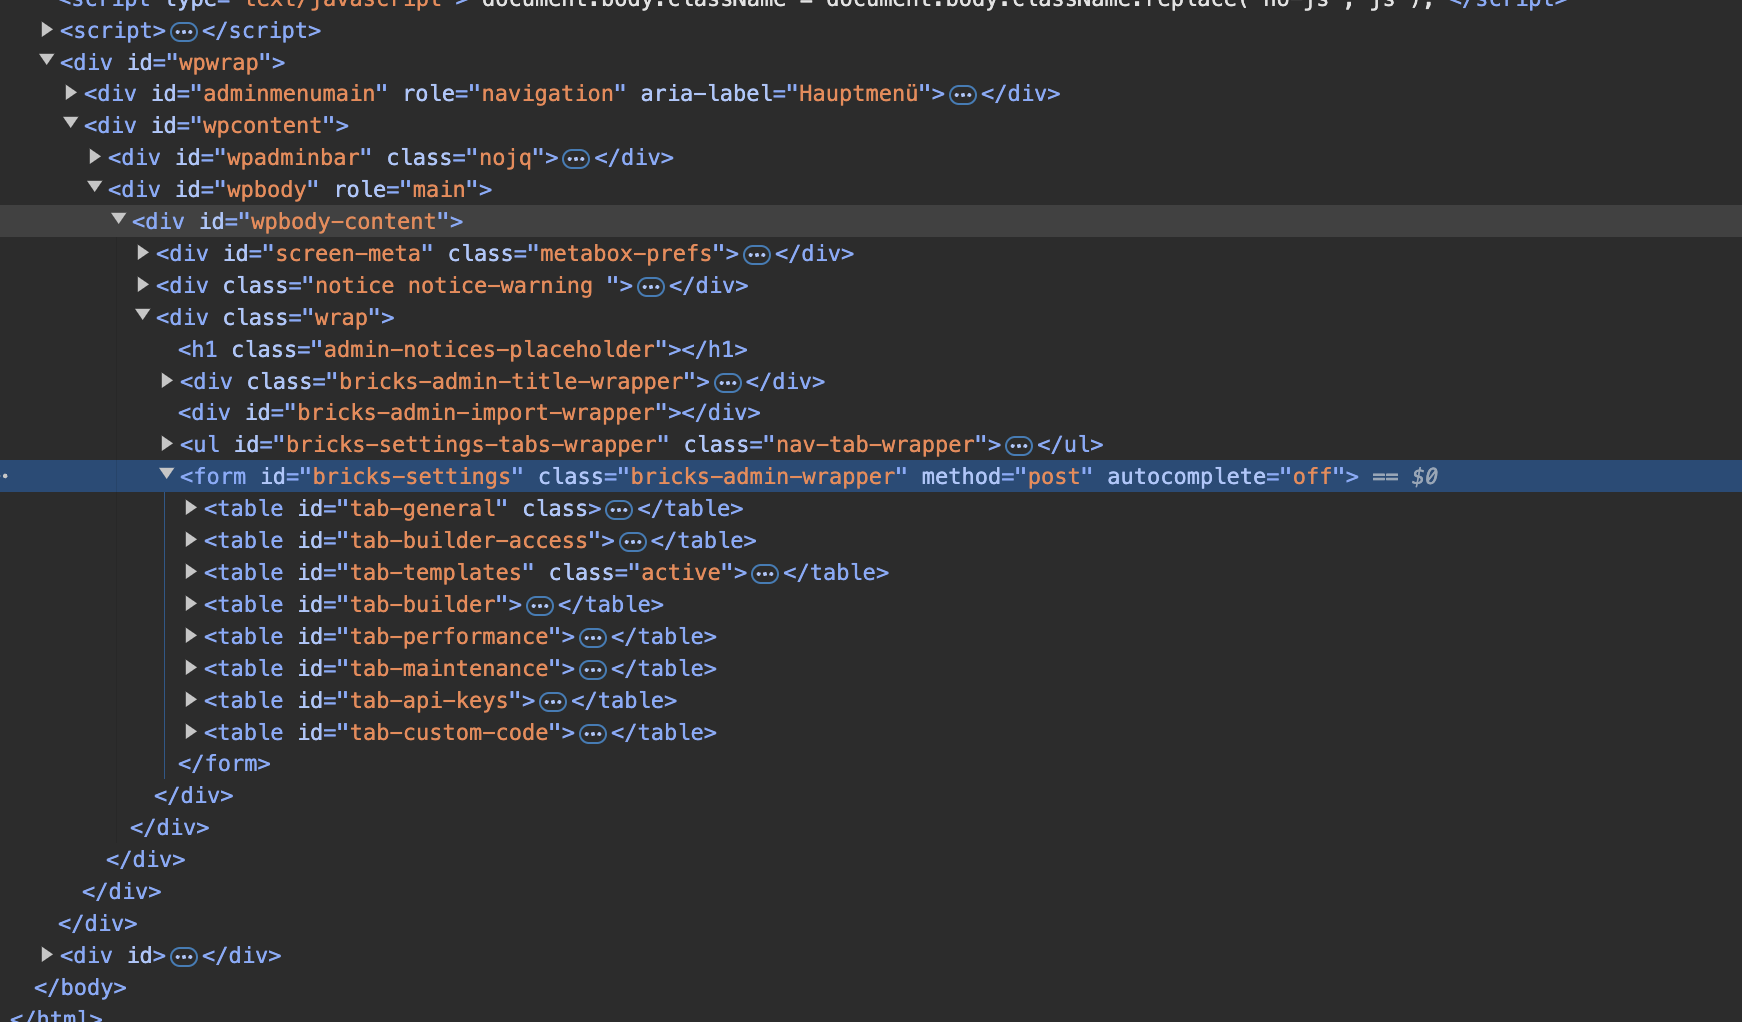Expand the tab-api-keys table node
1742x1022 pixels.
(x=190, y=699)
